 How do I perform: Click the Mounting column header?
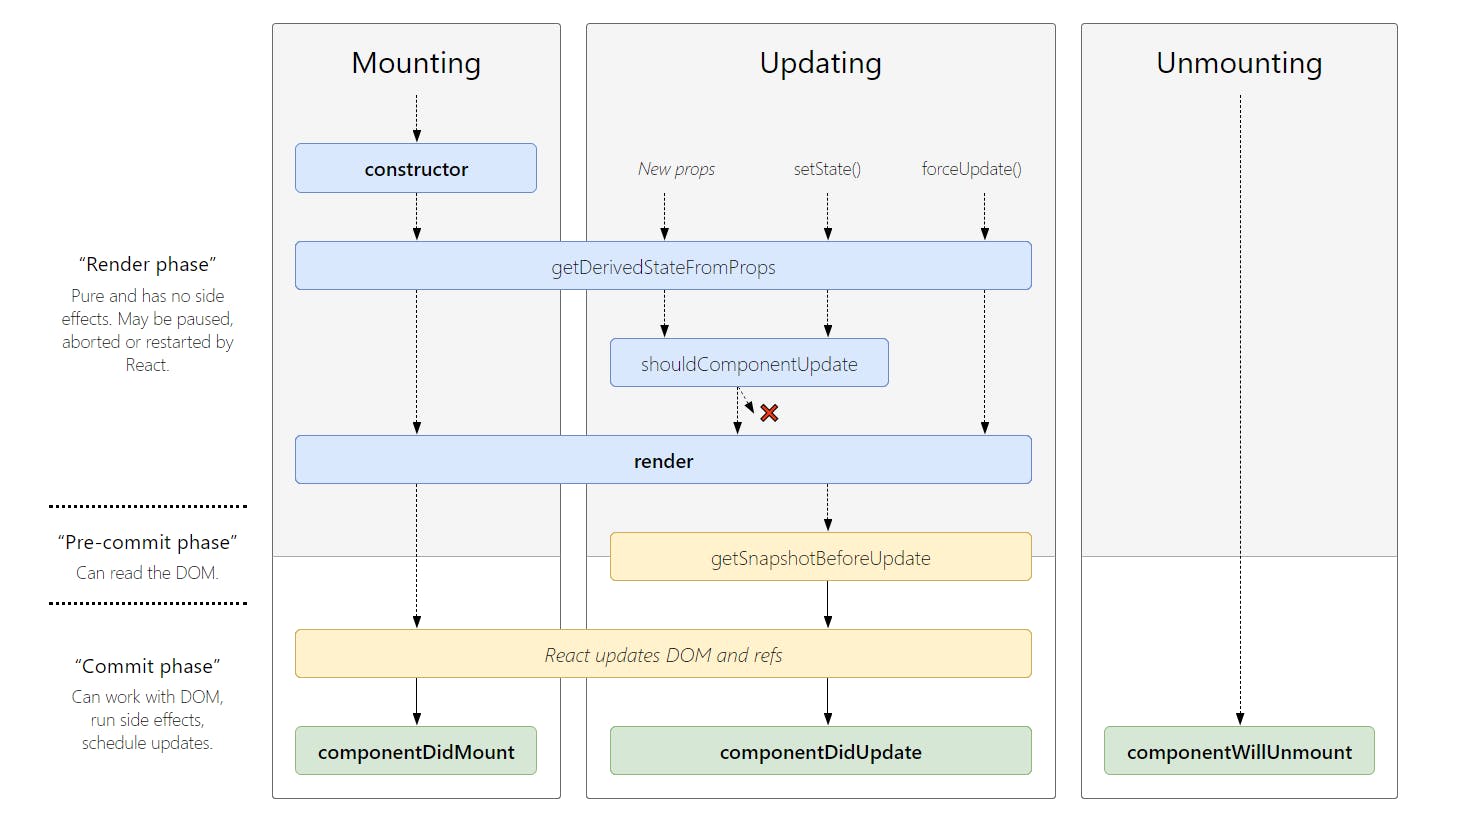[415, 63]
